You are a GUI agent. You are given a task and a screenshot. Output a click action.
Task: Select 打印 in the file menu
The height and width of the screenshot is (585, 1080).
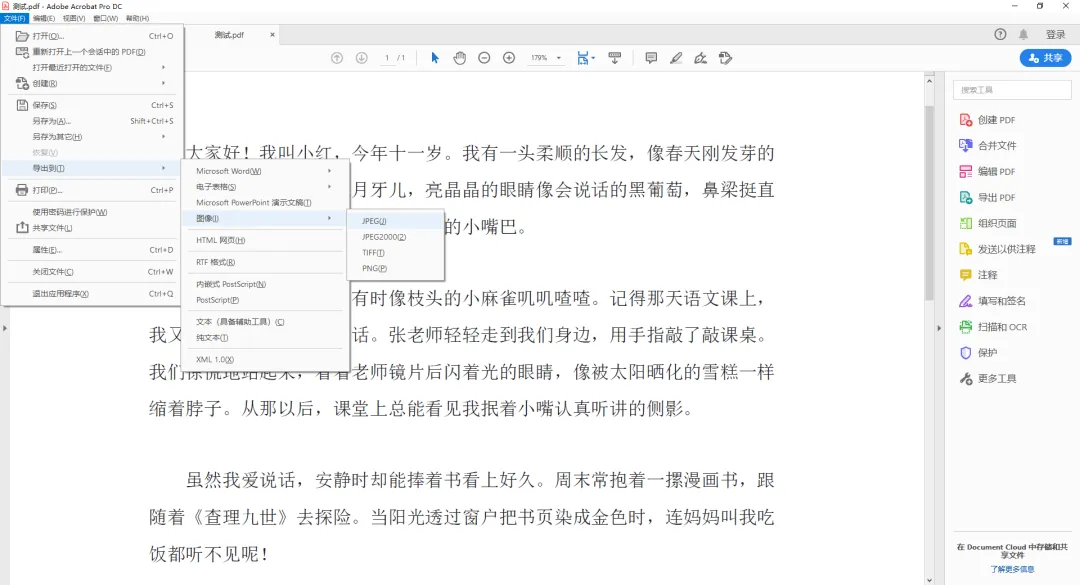(x=92, y=190)
